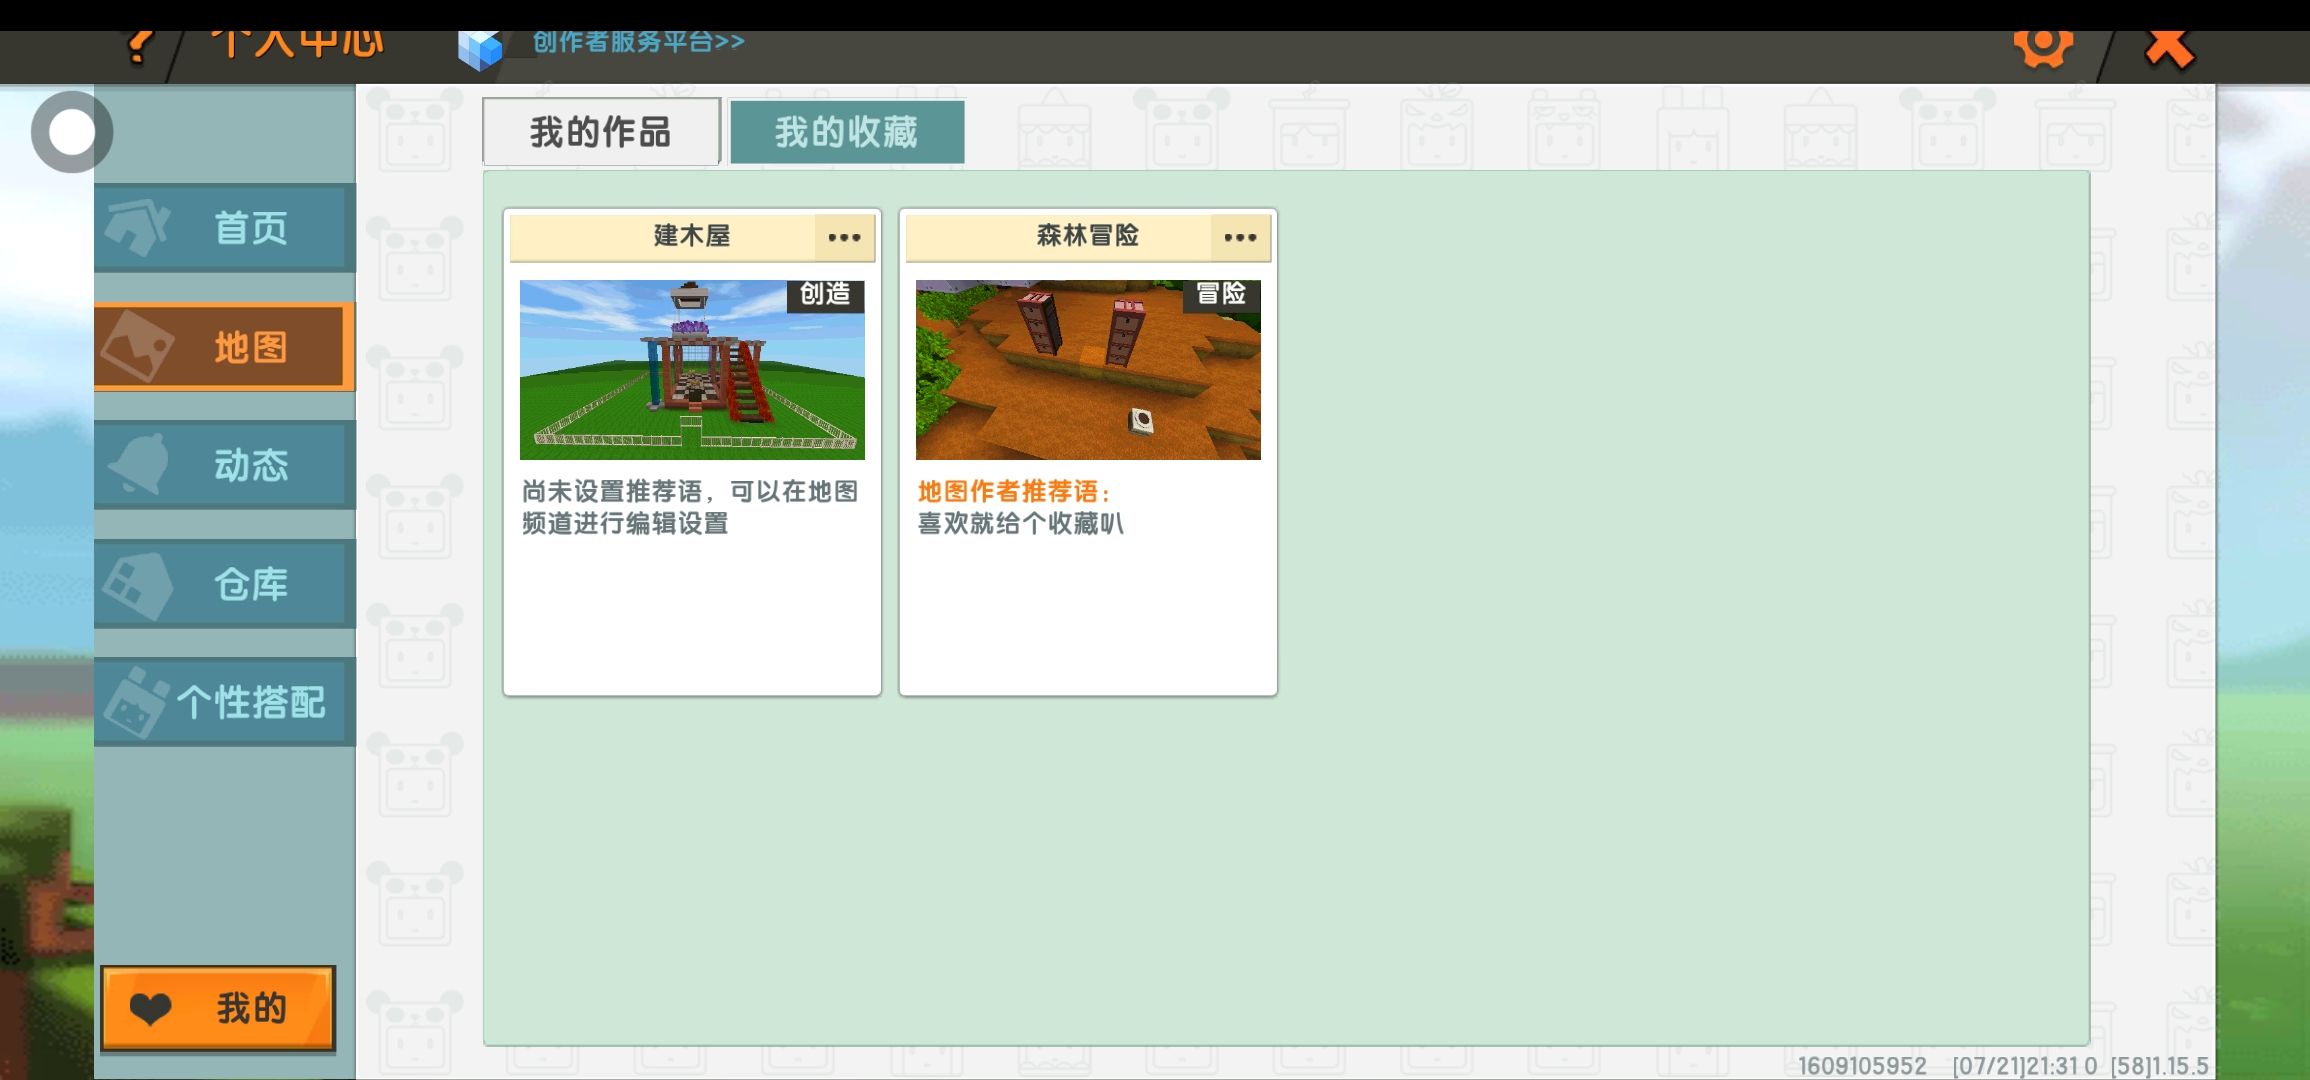Open the 森林冒险 map thumbnail
Image resolution: width=2310 pixels, height=1080 pixels.
1088,370
